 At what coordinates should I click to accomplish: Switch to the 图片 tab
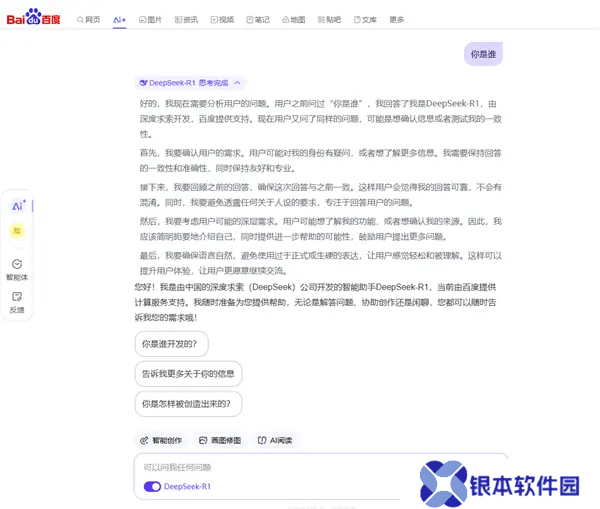point(150,19)
